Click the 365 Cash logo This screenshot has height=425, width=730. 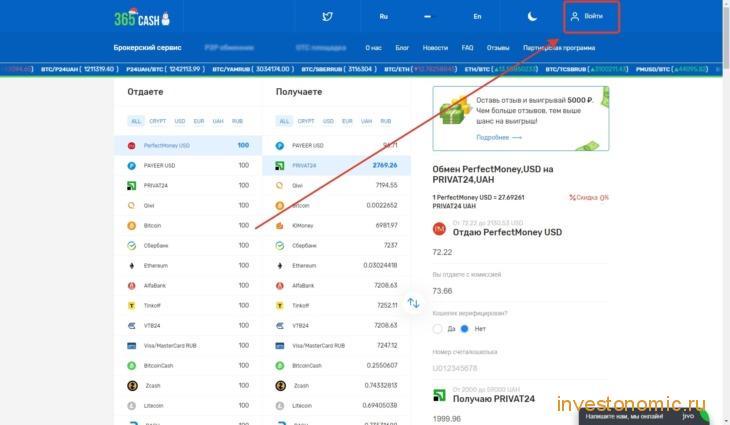pos(142,18)
